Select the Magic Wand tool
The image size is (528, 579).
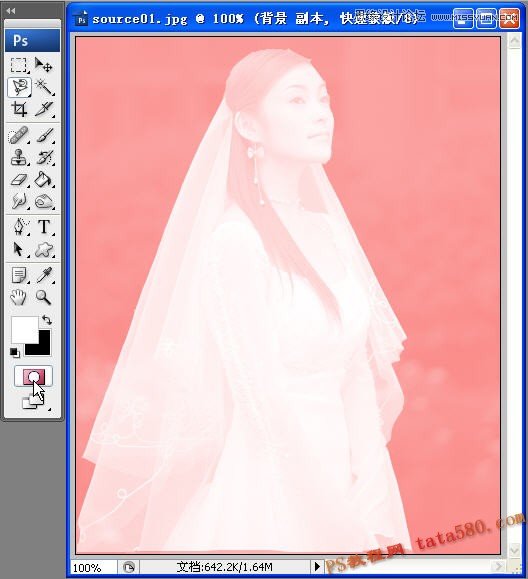pyautogui.click(x=44, y=87)
